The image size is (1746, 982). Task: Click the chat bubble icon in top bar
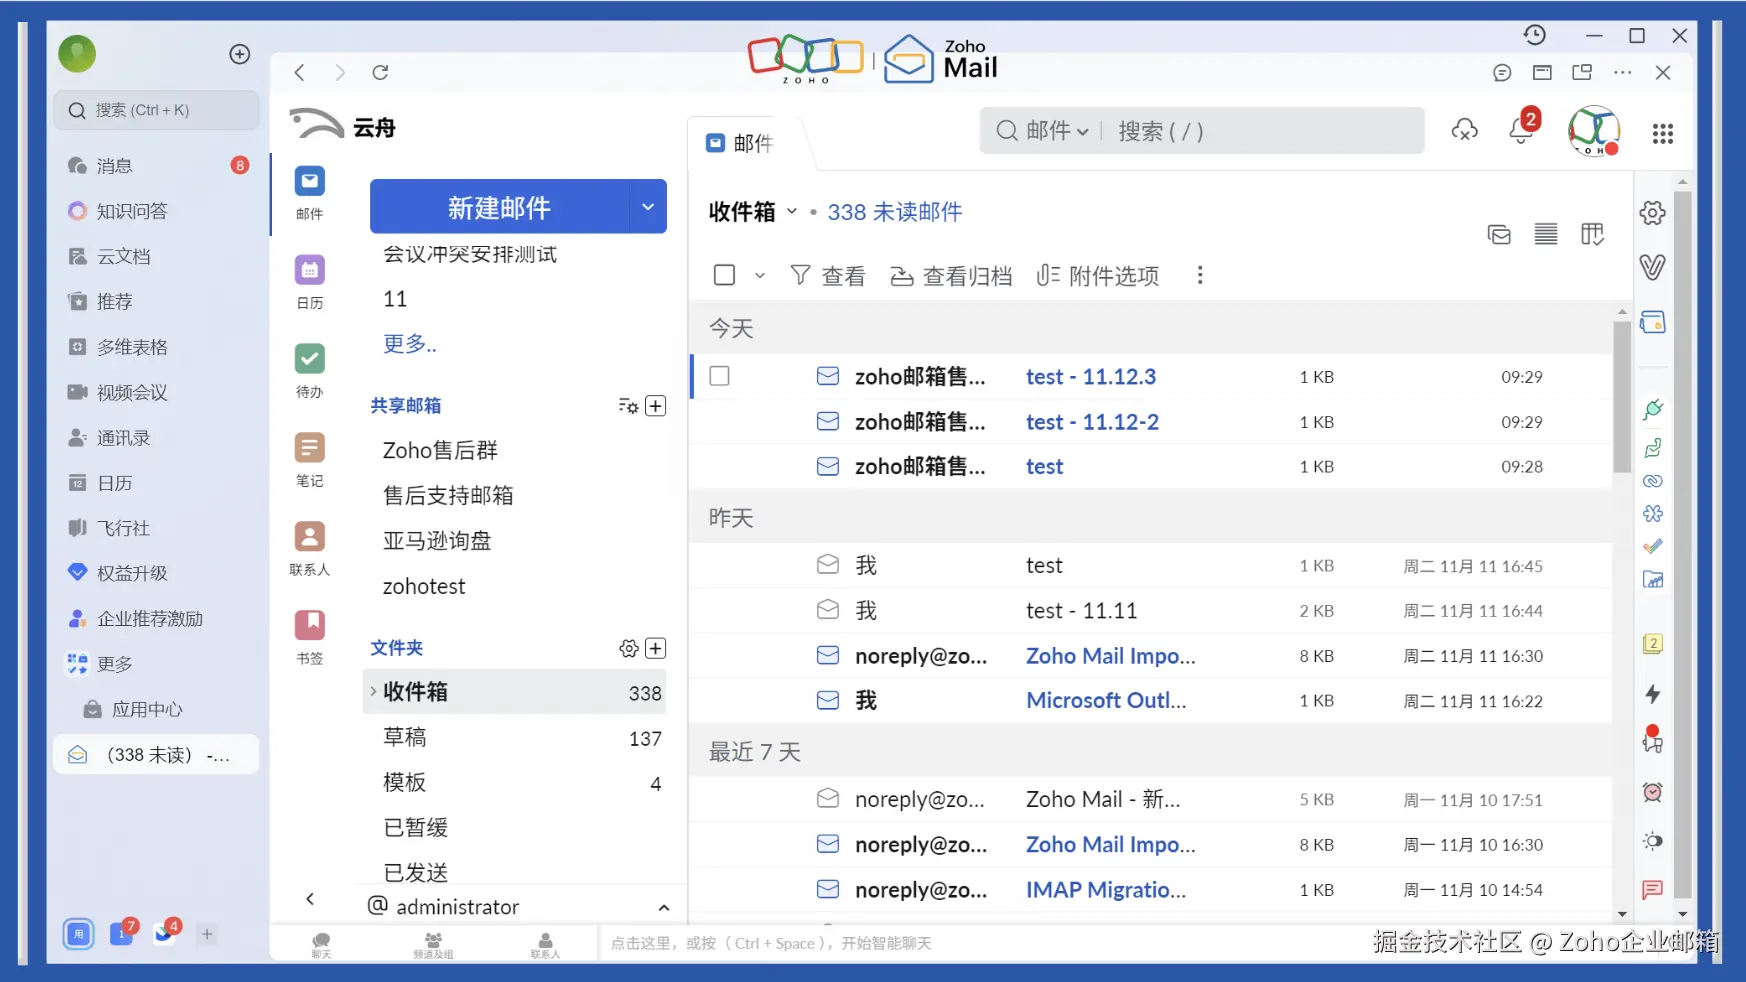(x=1501, y=72)
